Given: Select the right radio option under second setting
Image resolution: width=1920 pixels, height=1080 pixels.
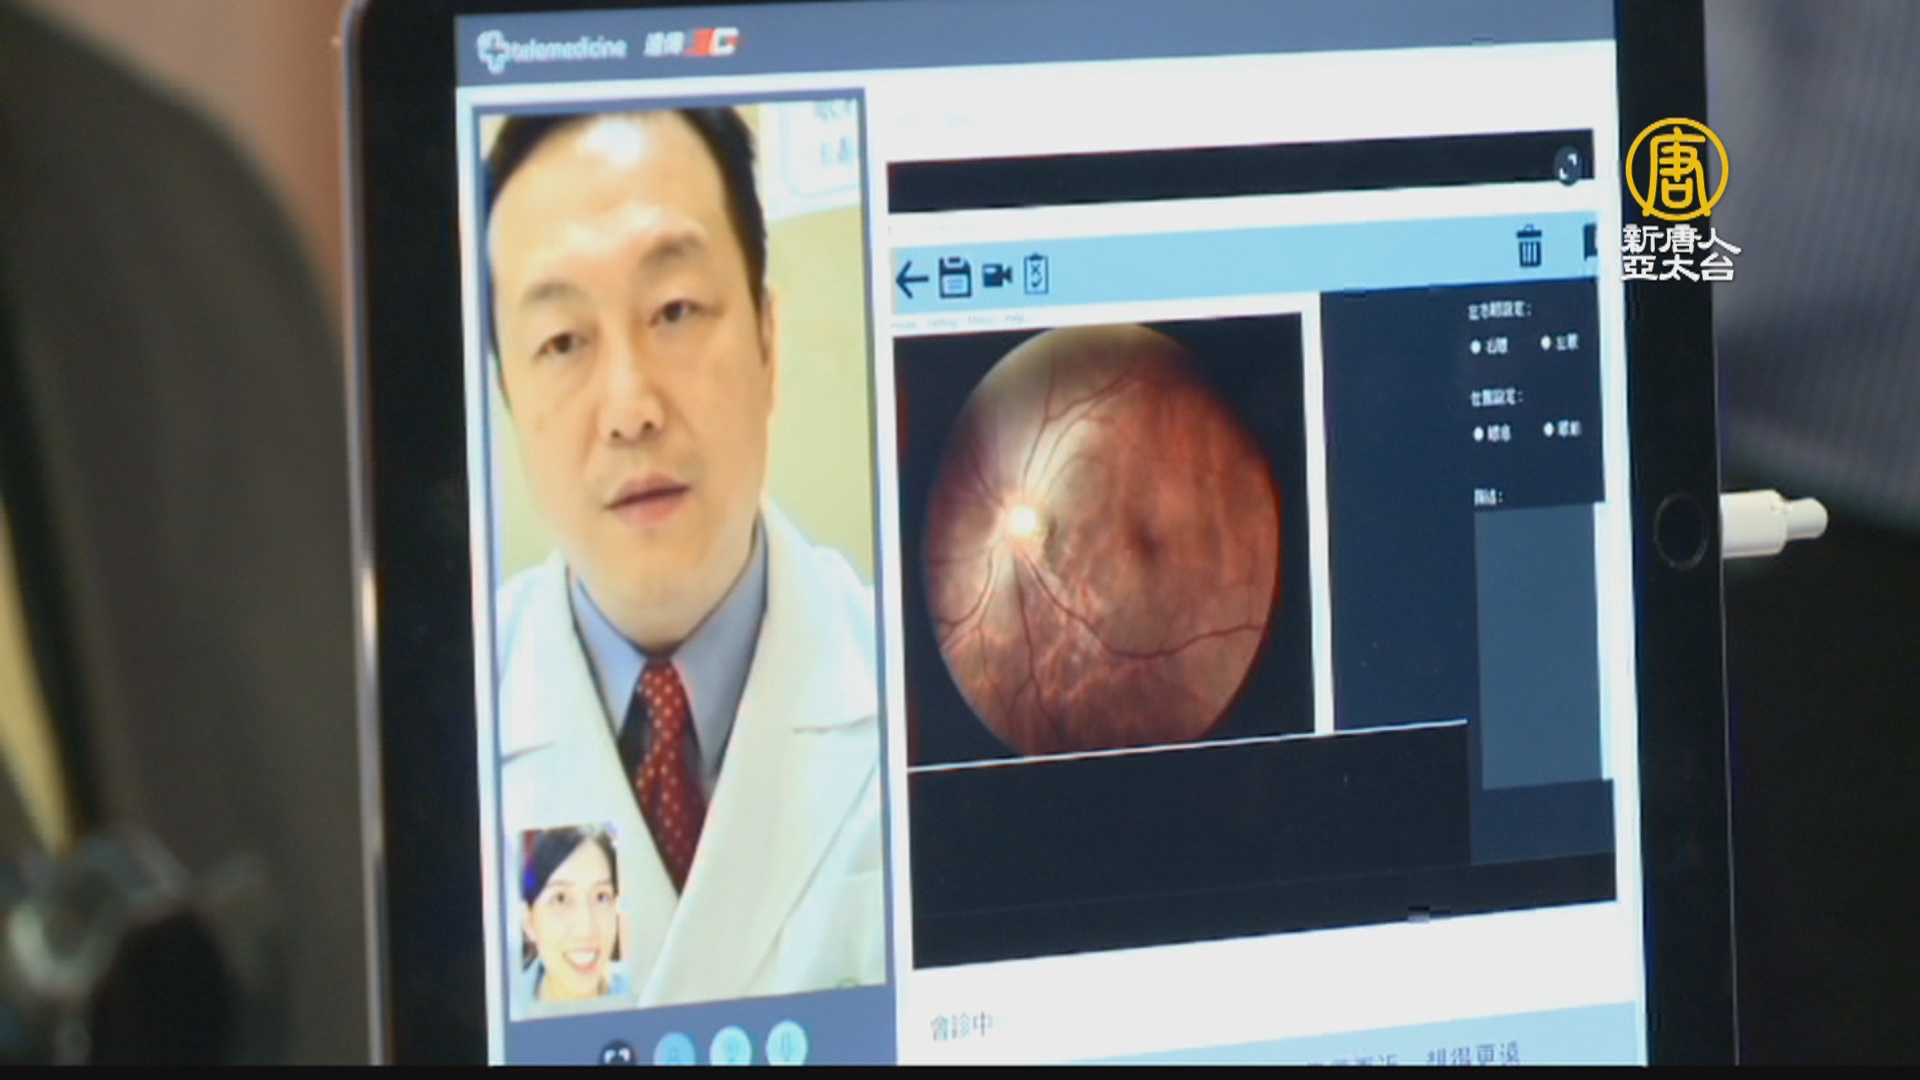Looking at the screenshot, I should pyautogui.click(x=1549, y=430).
